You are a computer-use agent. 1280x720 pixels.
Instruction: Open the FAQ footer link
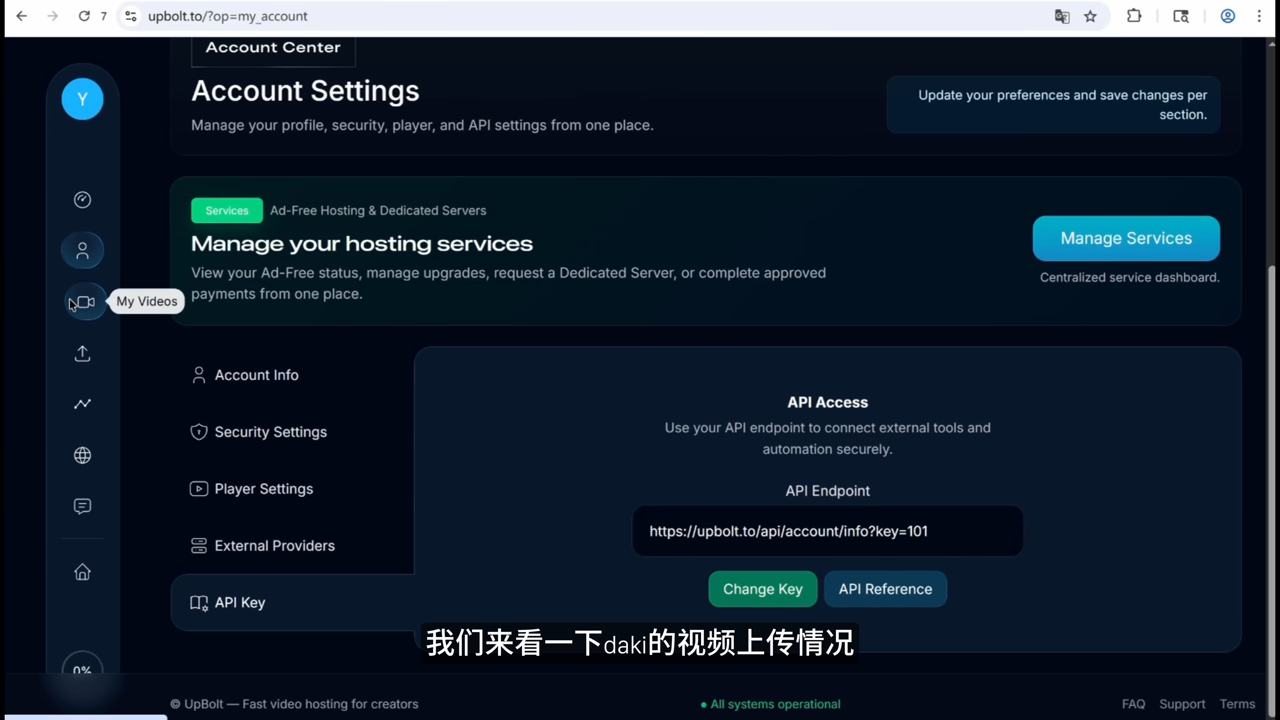pos(1133,704)
